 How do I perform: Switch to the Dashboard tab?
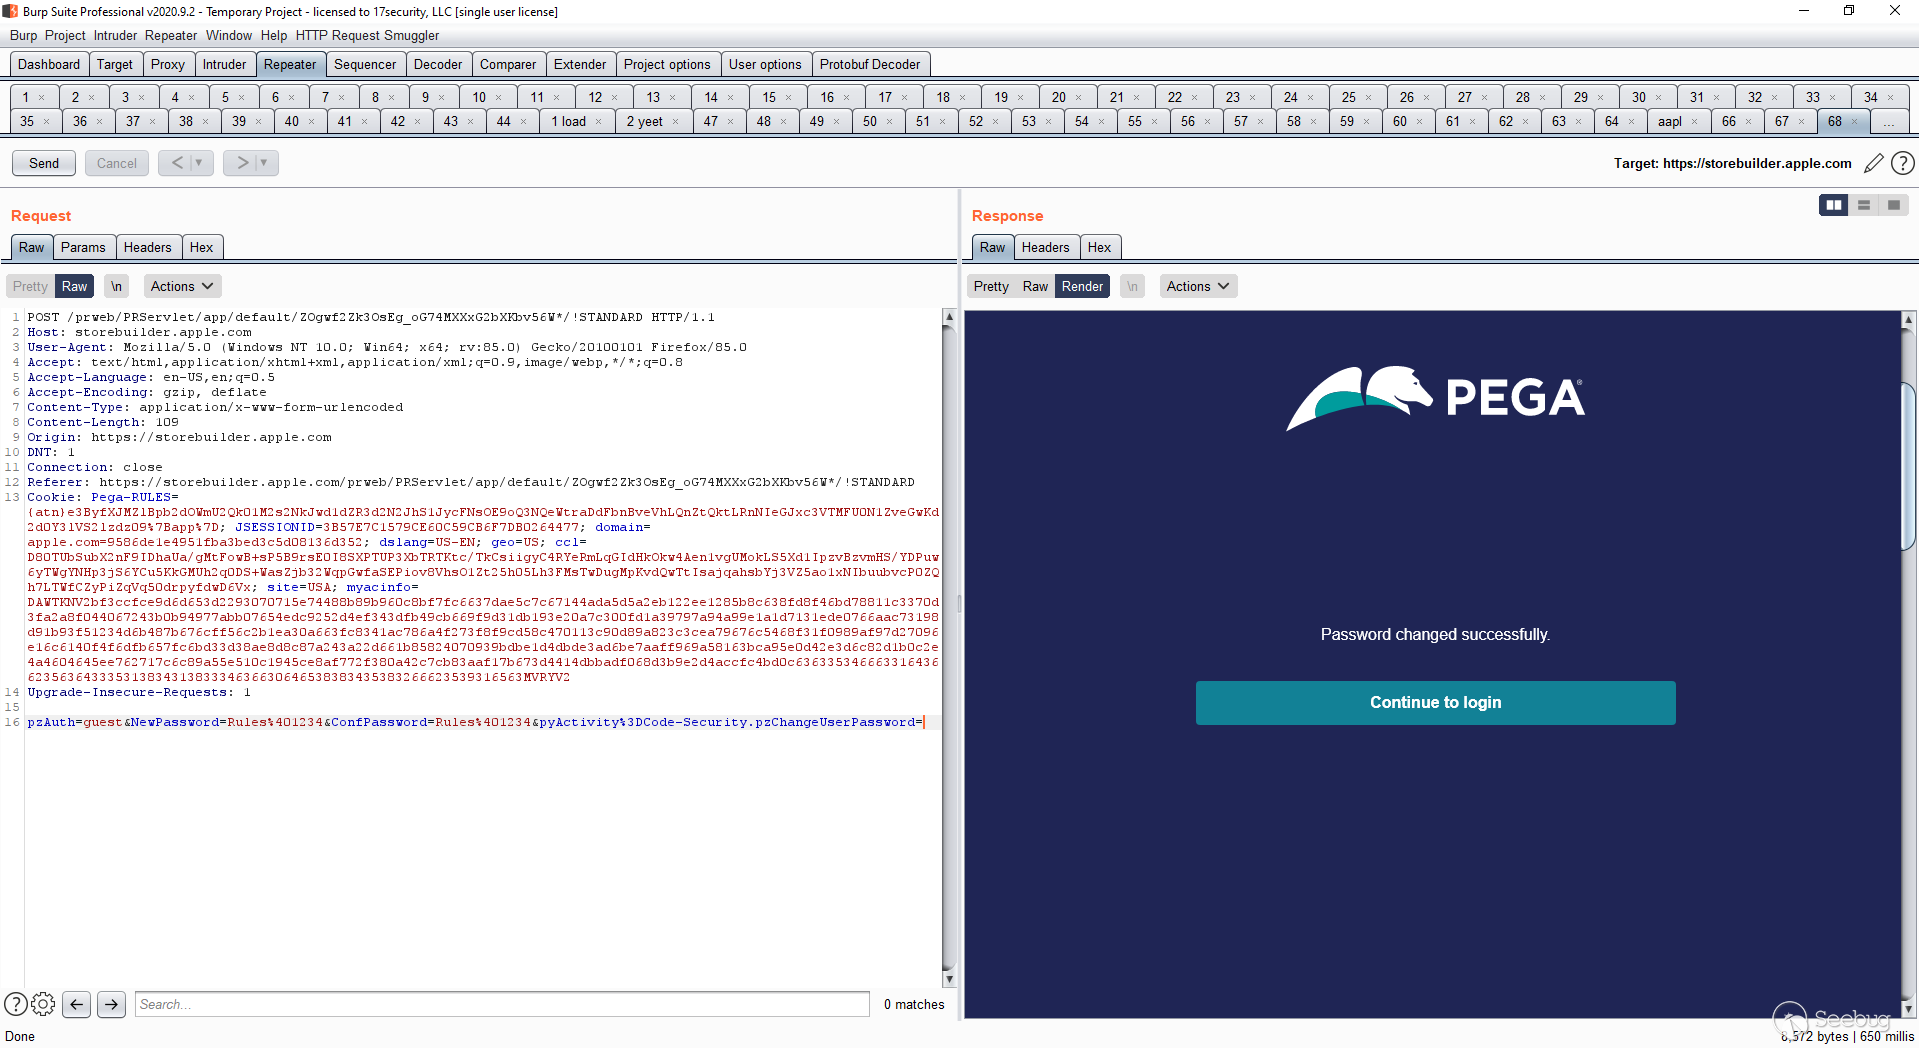49,64
